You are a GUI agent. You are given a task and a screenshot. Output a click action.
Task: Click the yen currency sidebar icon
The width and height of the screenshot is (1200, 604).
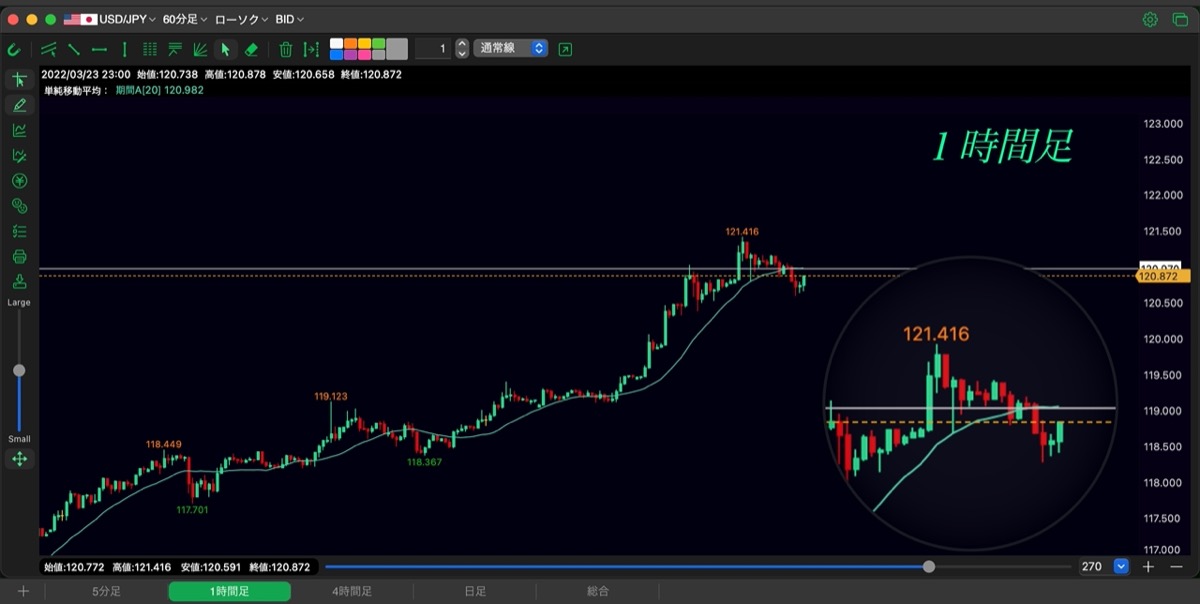click(19, 181)
